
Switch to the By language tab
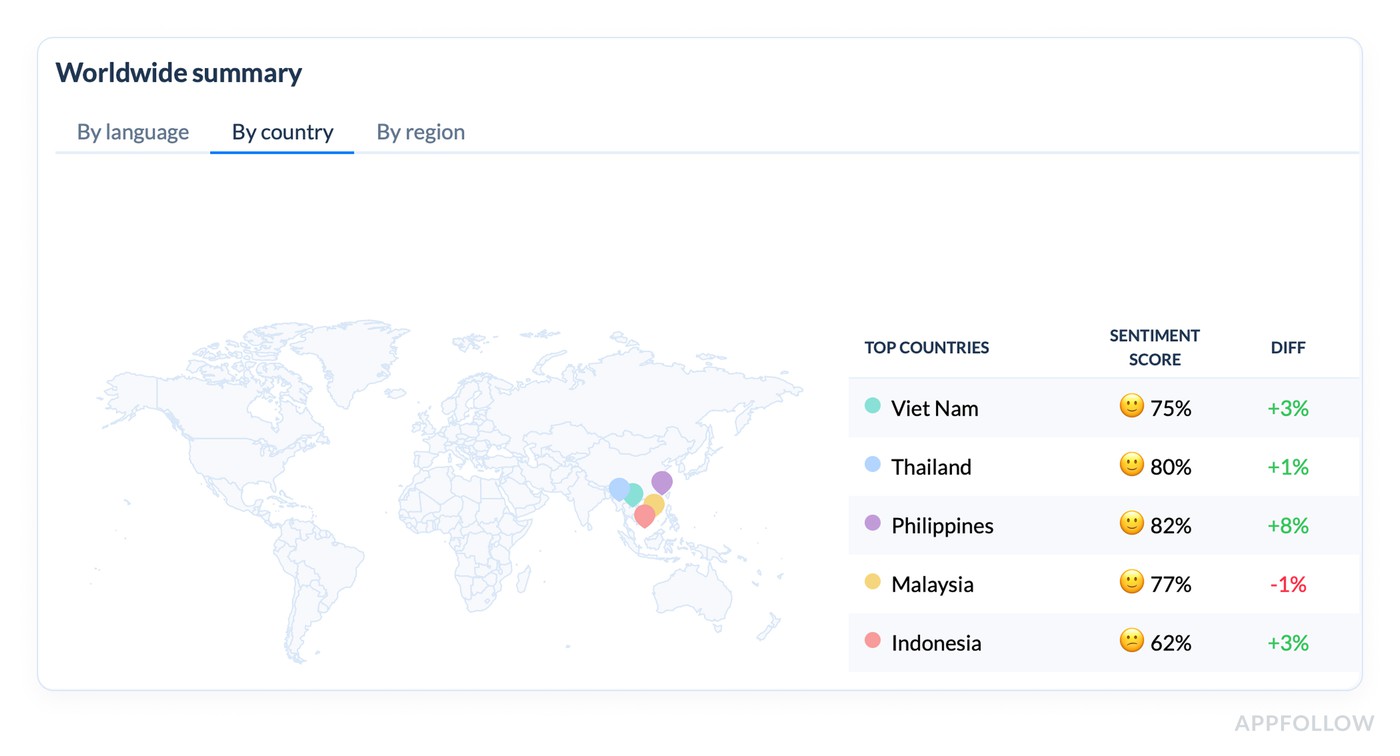(x=133, y=132)
